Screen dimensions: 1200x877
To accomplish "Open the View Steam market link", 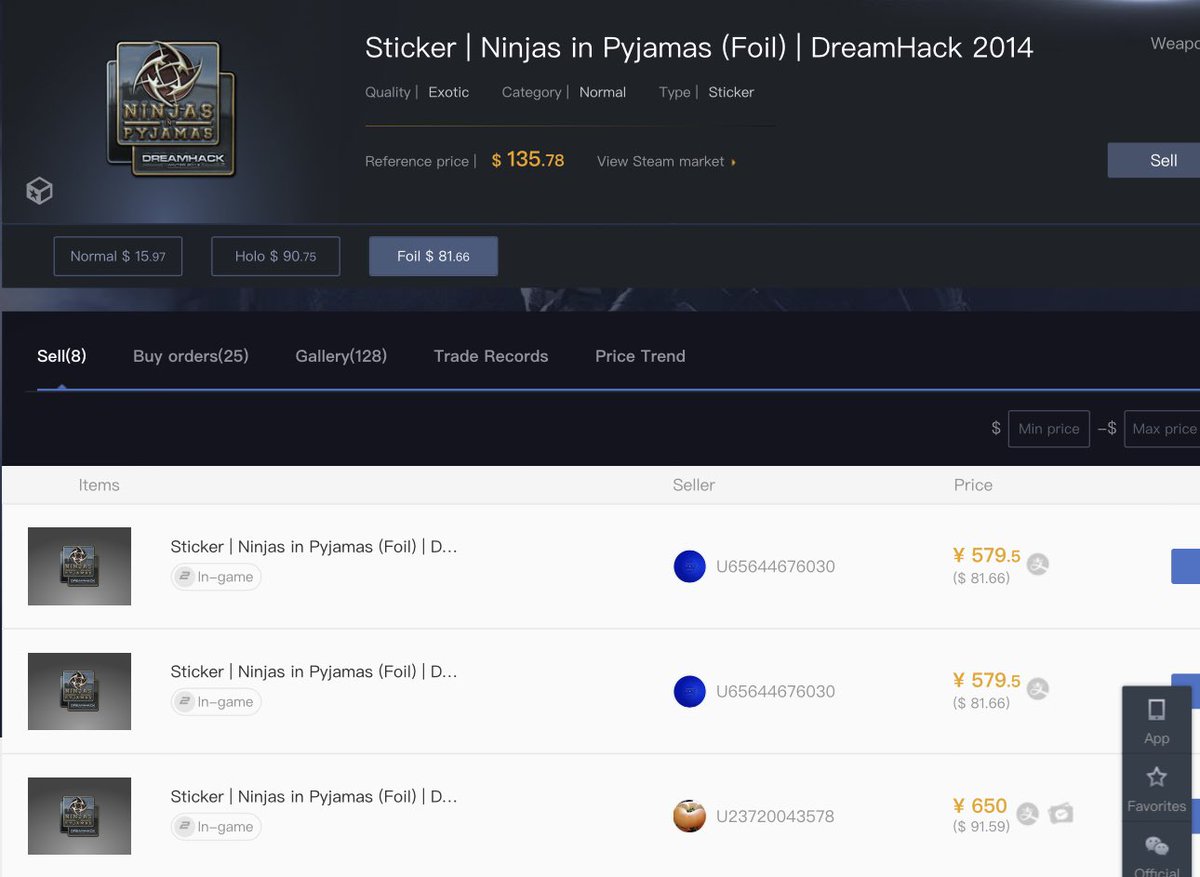I will [x=666, y=161].
